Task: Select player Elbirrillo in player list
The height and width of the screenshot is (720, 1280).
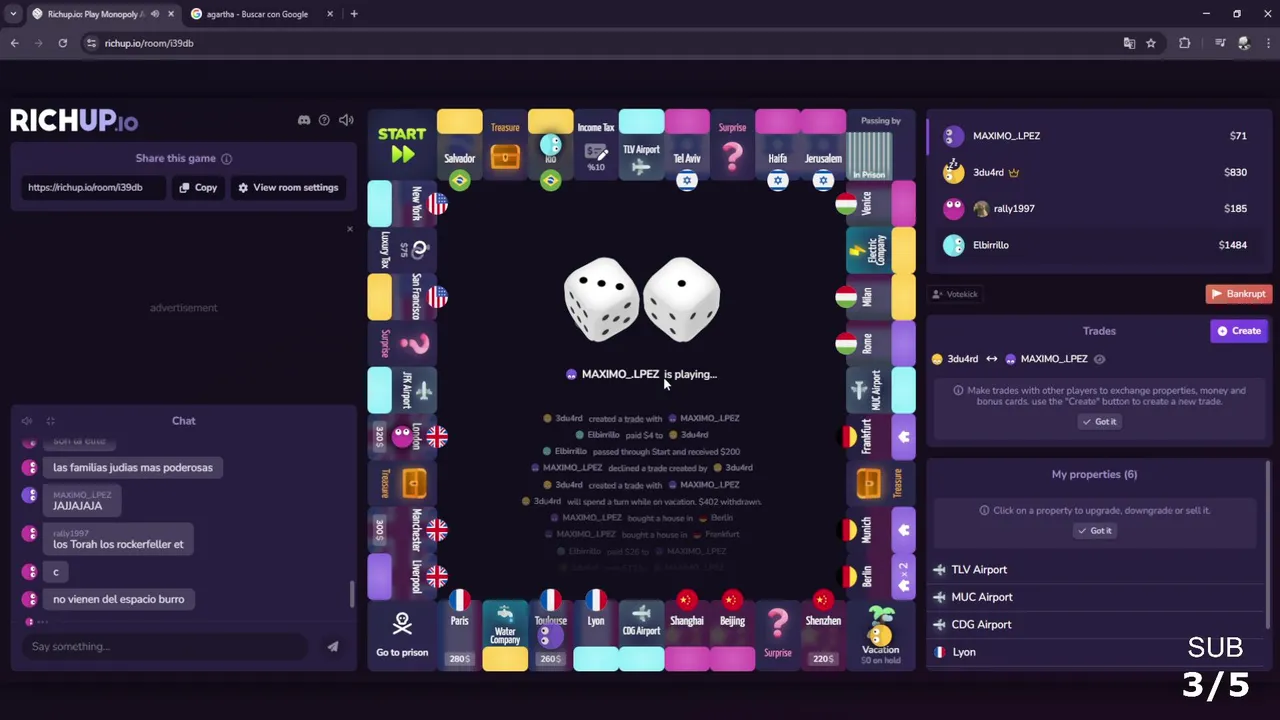Action: [1097, 245]
